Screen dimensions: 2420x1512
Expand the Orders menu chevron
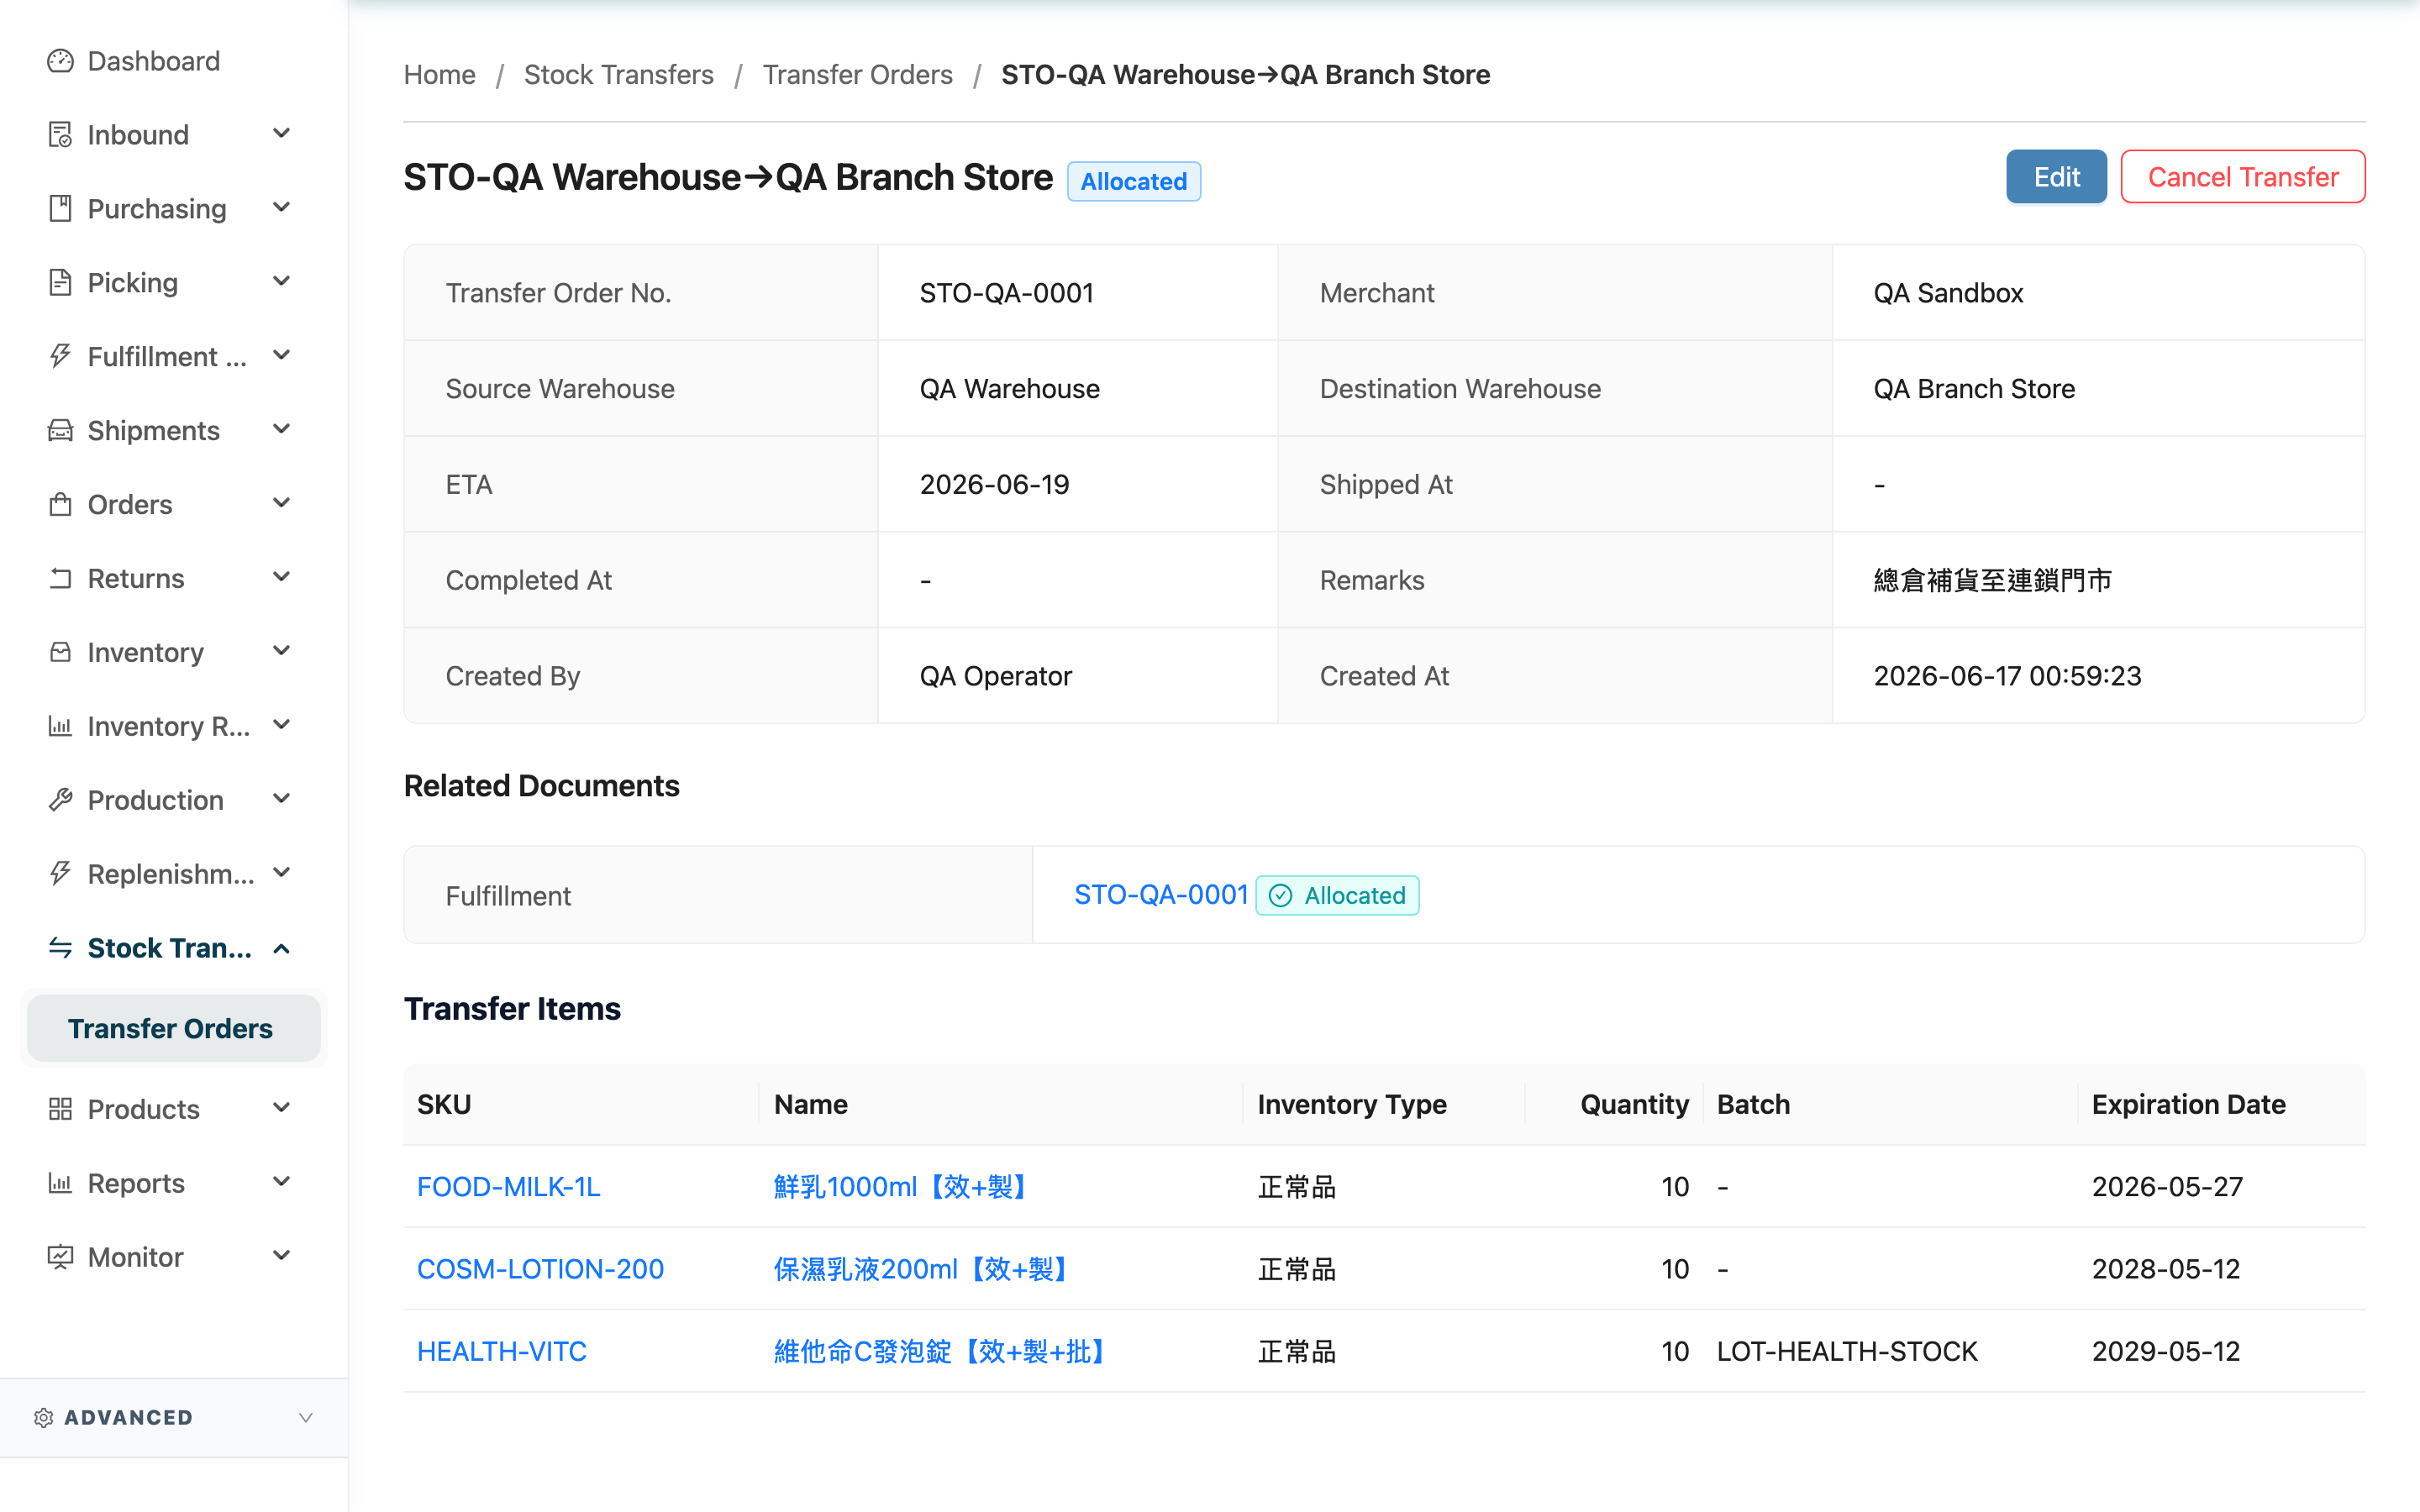(x=282, y=504)
